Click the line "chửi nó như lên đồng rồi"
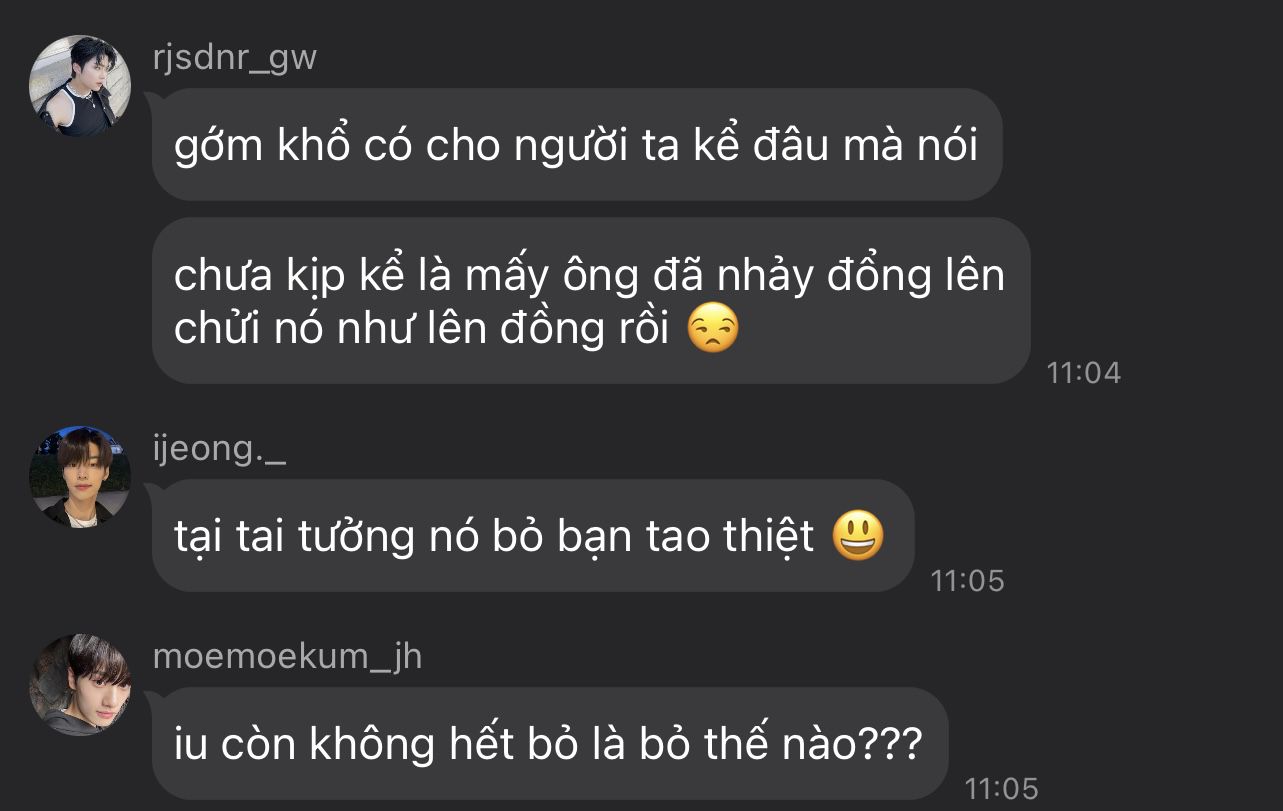 (421, 329)
